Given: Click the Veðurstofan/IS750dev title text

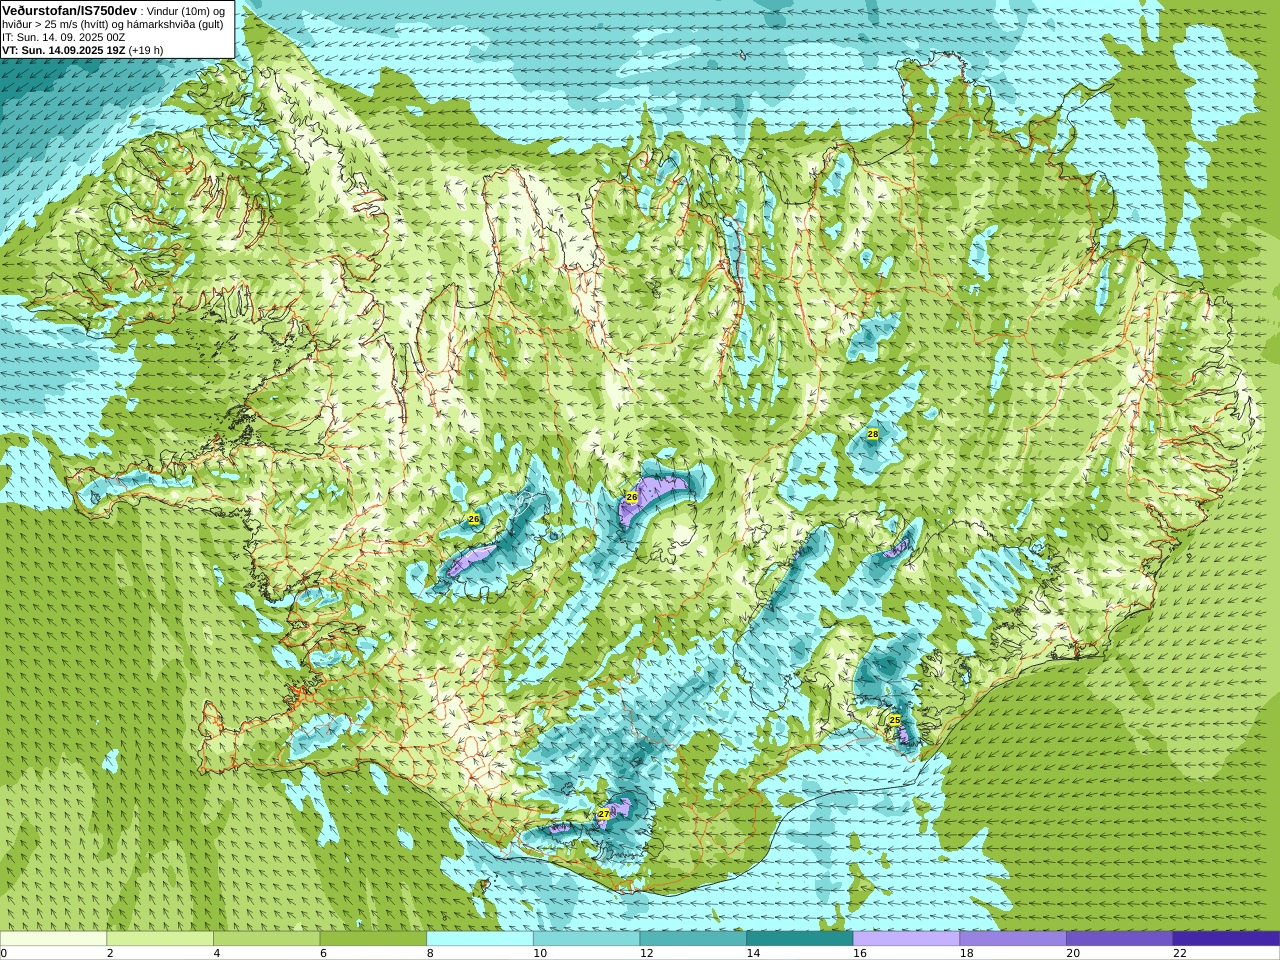Looking at the screenshot, I should coord(70,10).
